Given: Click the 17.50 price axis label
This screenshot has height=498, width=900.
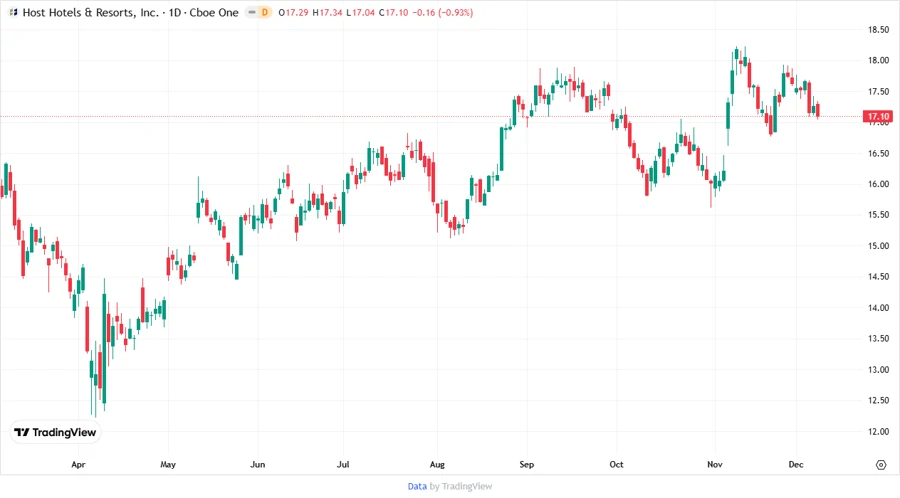Looking at the screenshot, I should coord(878,91).
